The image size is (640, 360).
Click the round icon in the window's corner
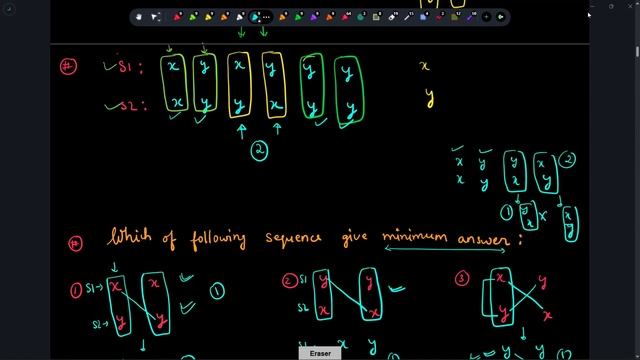9,9
